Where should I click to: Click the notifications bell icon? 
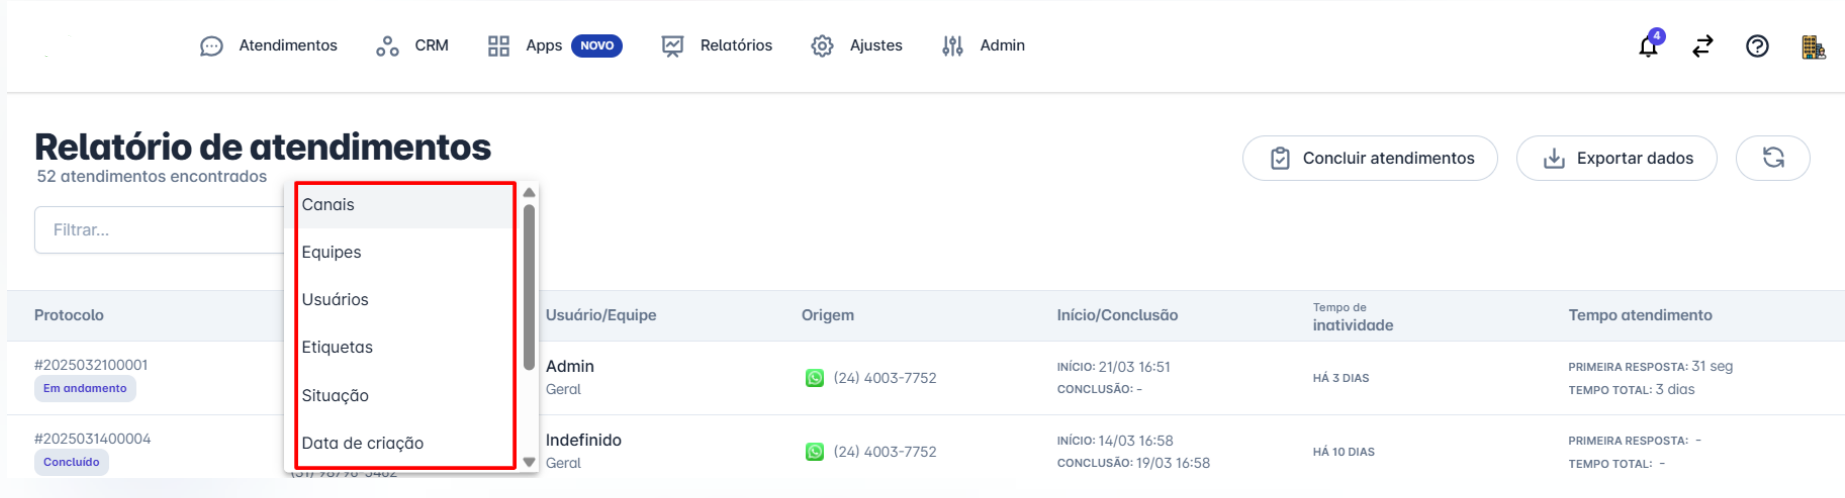pos(1648,46)
